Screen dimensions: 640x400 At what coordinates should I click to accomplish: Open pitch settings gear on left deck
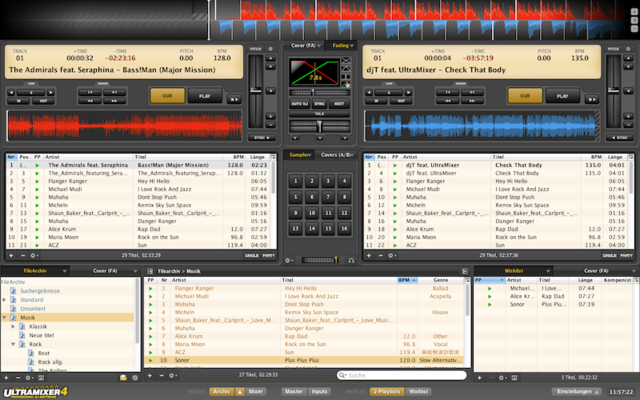(x=270, y=49)
